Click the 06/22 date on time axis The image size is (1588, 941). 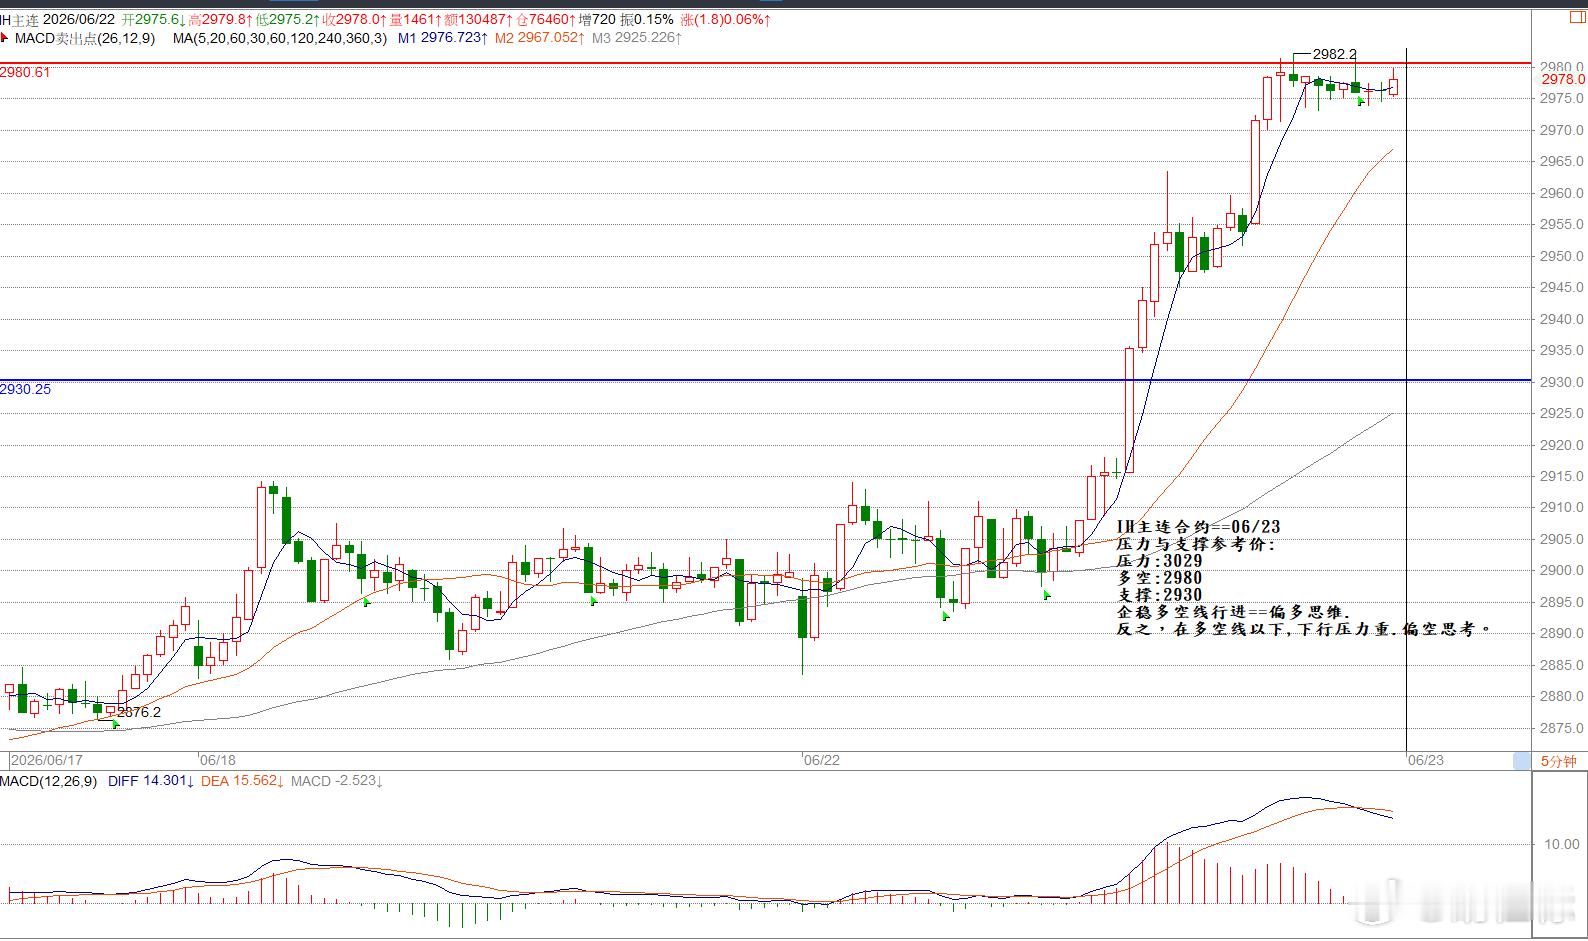[x=822, y=761]
